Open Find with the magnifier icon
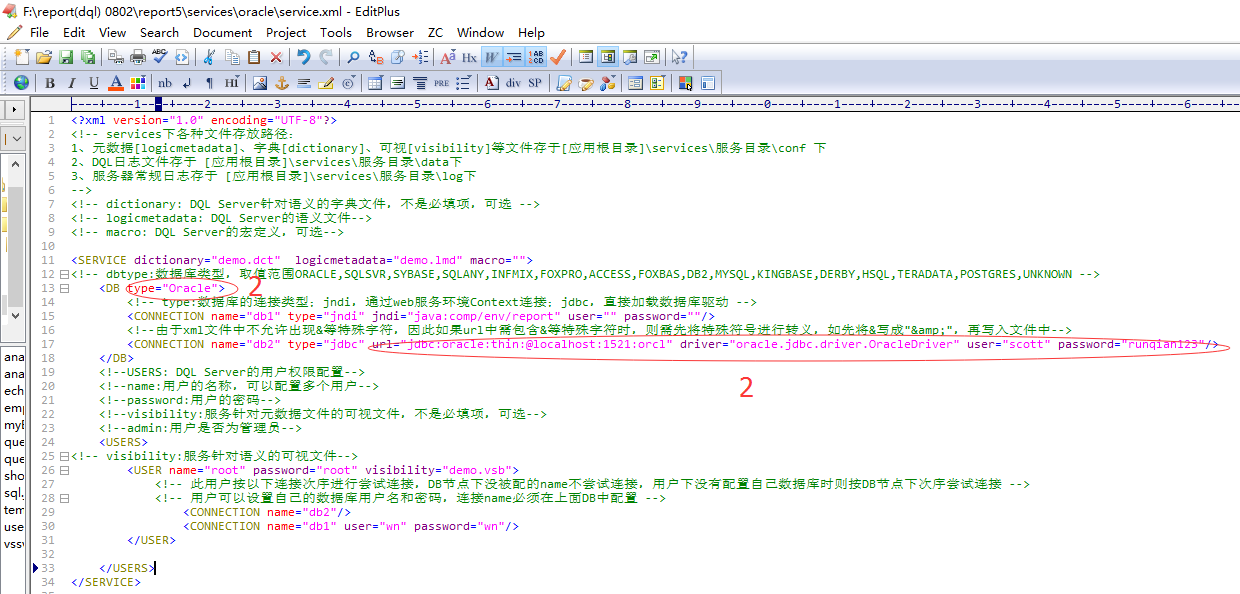Viewport: 1240px width, 594px height. click(x=353, y=57)
